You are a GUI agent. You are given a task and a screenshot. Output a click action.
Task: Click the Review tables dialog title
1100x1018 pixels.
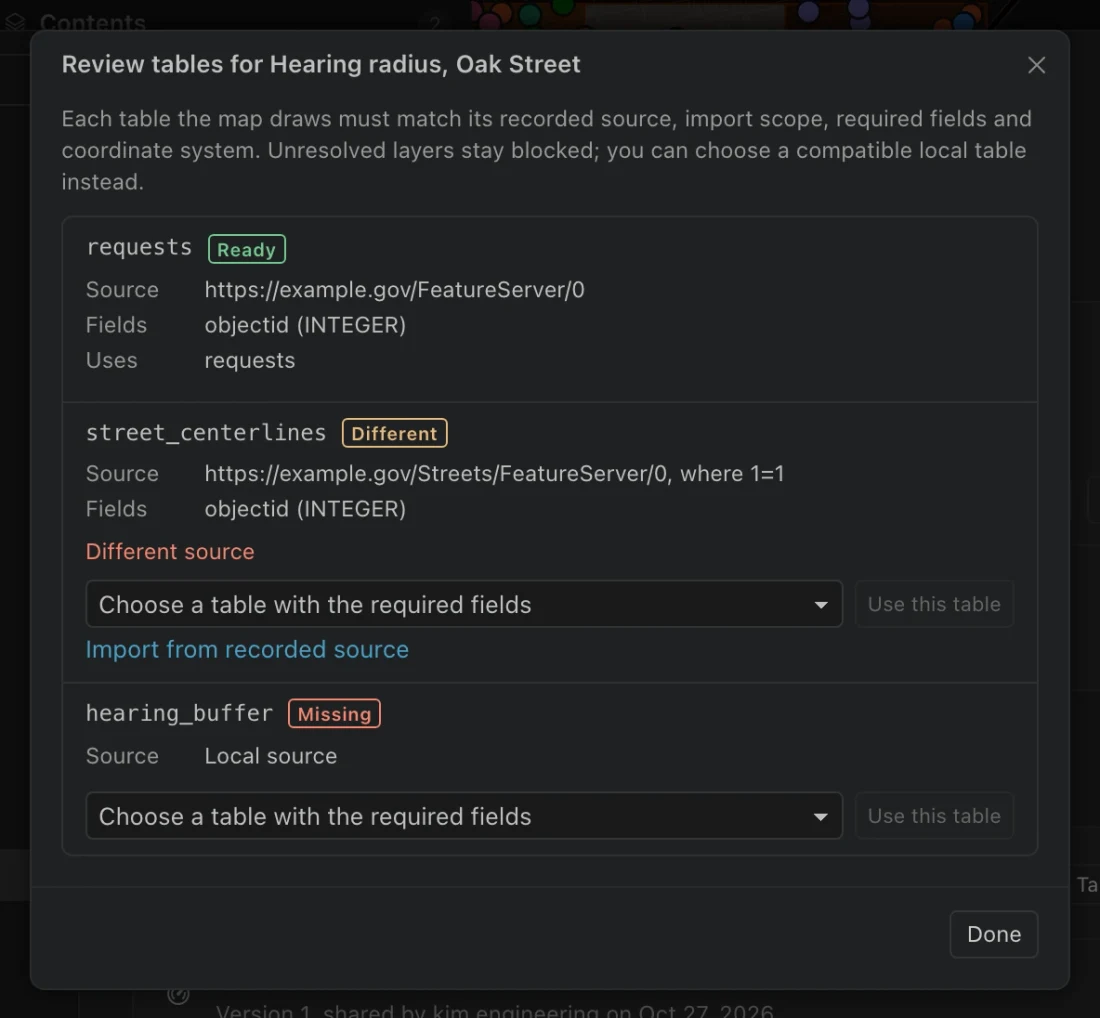click(x=321, y=65)
